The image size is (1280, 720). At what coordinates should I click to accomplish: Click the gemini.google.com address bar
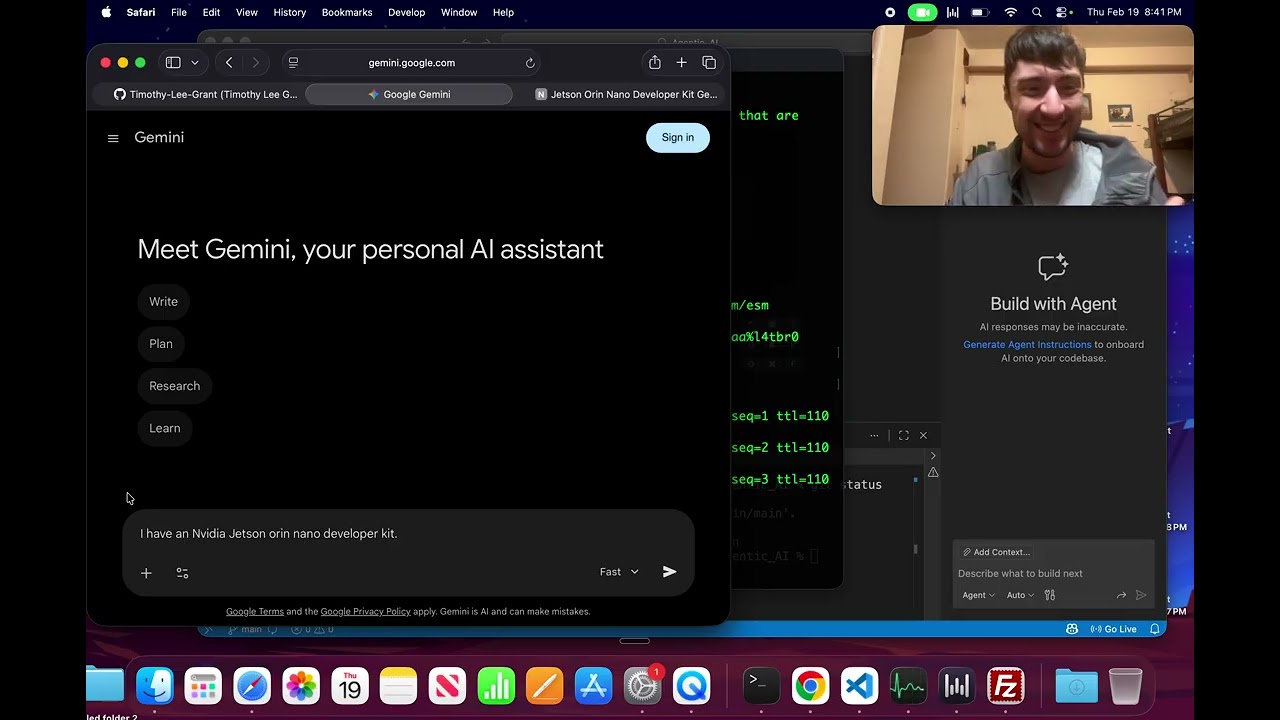pyautogui.click(x=412, y=62)
